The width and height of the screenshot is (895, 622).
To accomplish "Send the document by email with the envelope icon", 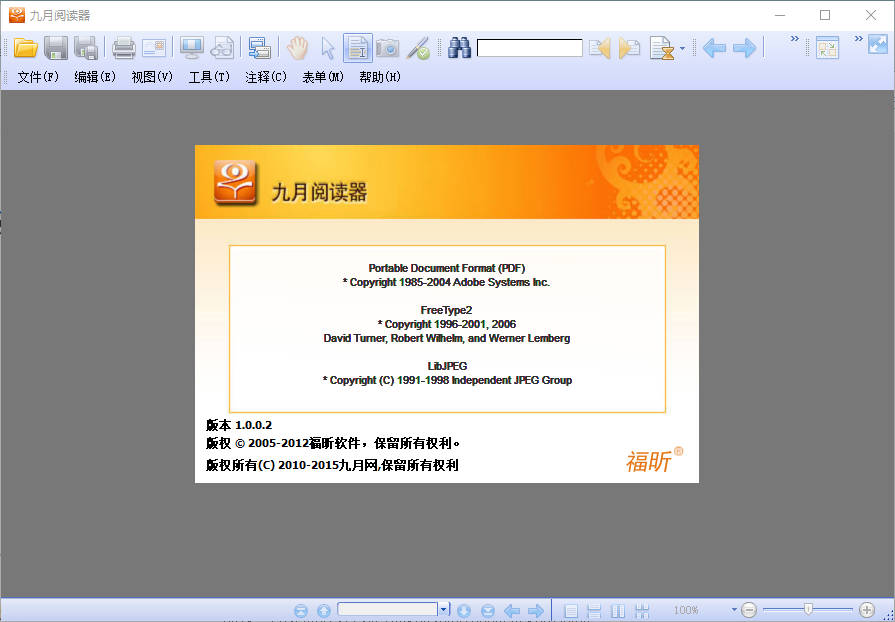I will 154,48.
